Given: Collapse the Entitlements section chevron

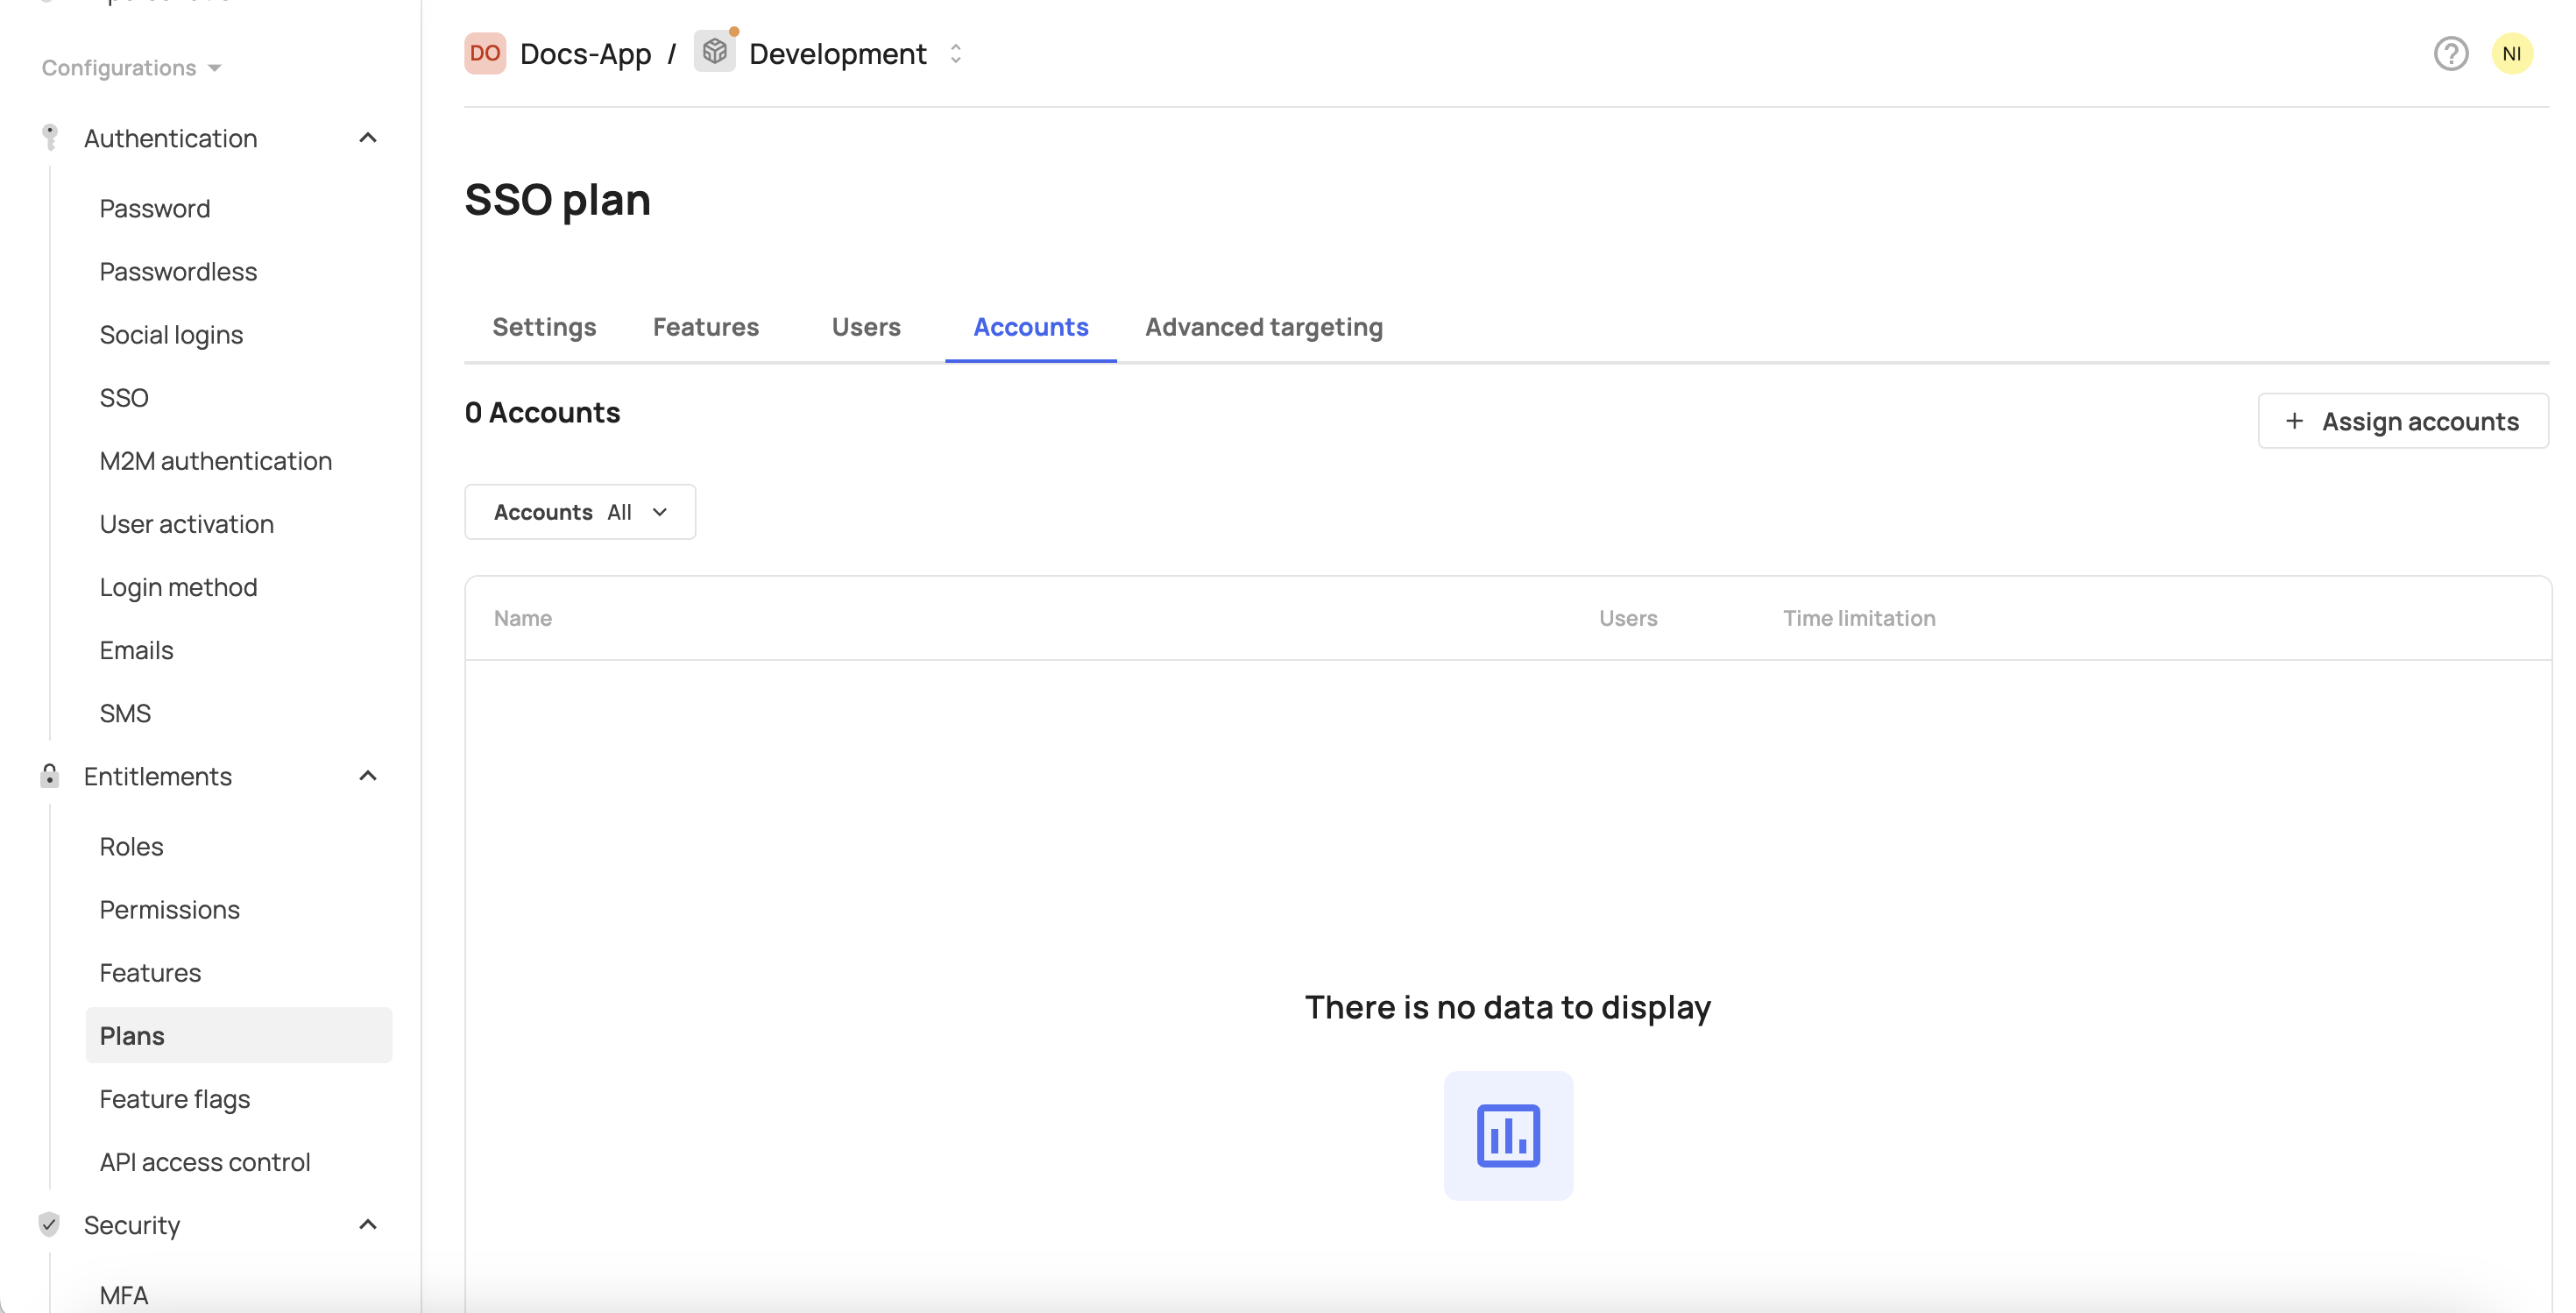Looking at the screenshot, I should tap(368, 776).
